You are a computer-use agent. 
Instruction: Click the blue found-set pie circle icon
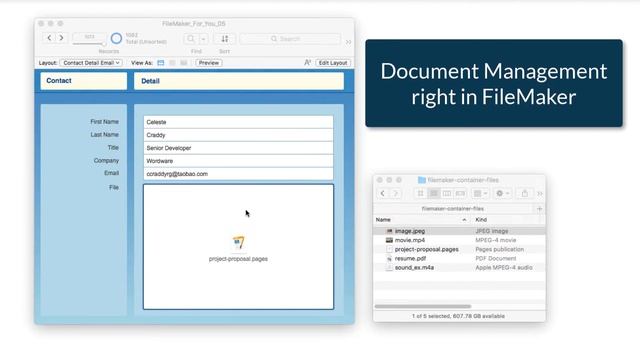click(x=116, y=38)
